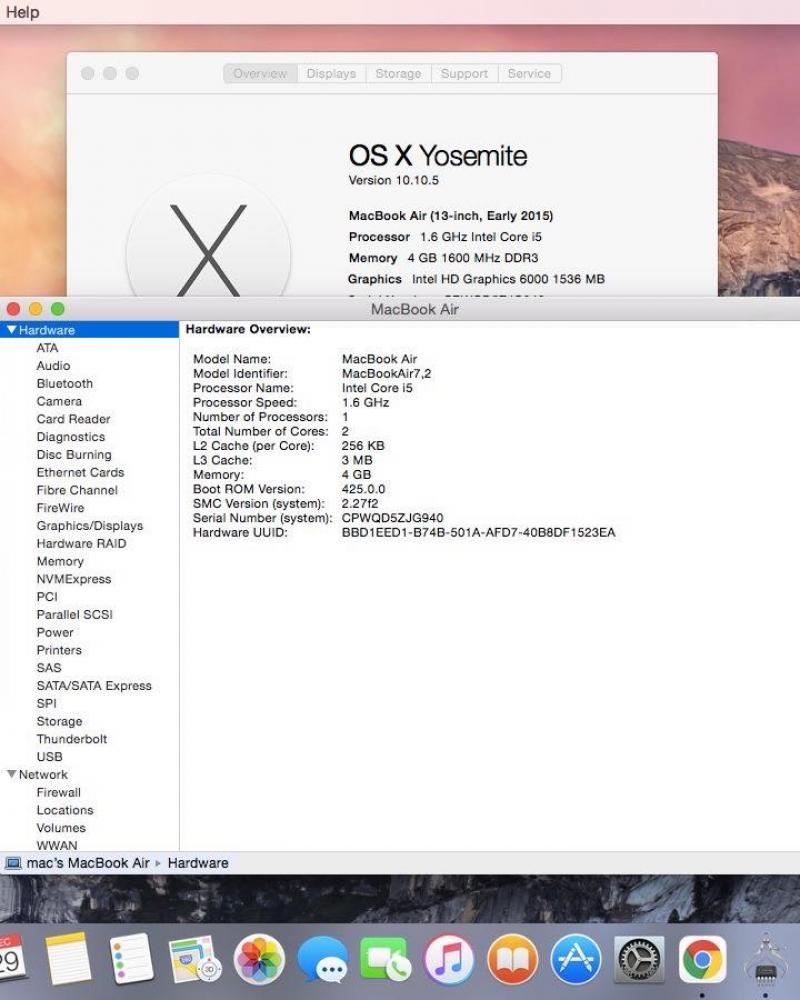Click the SMC Version value 2.27f2

360,504
